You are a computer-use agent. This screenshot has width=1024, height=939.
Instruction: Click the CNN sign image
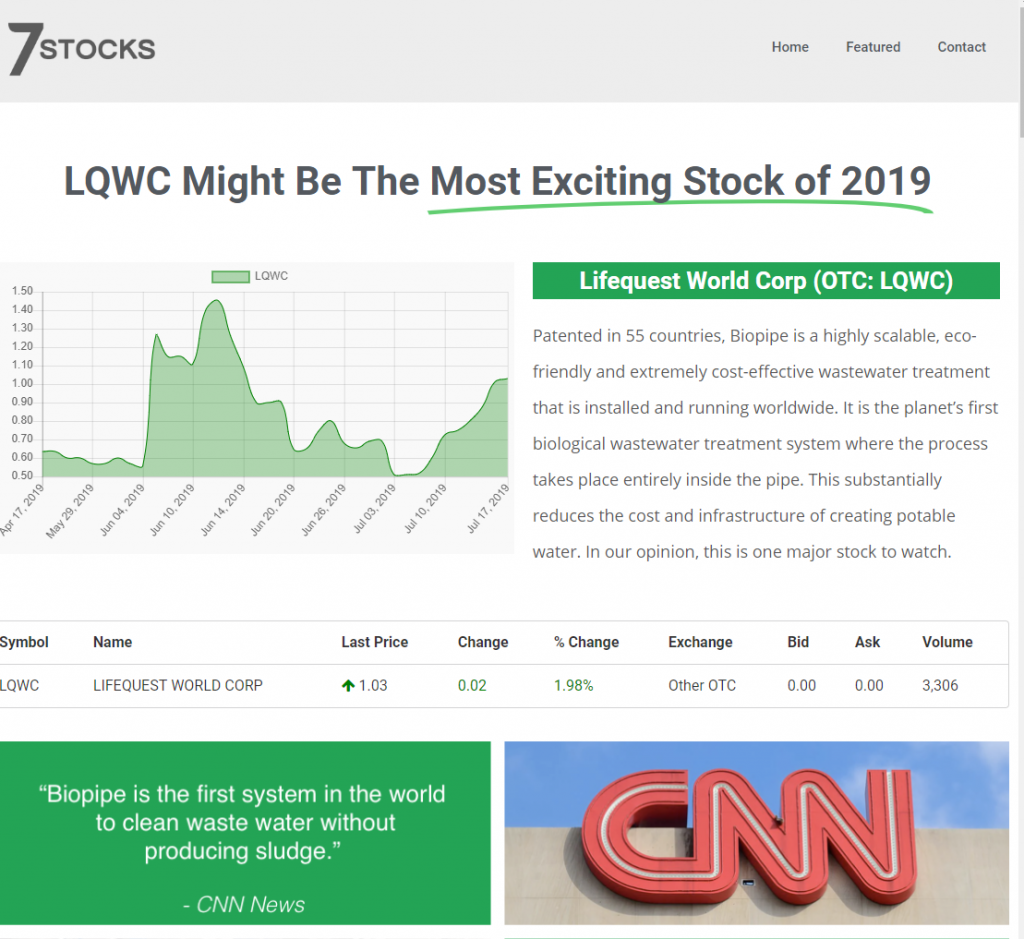tap(757, 832)
